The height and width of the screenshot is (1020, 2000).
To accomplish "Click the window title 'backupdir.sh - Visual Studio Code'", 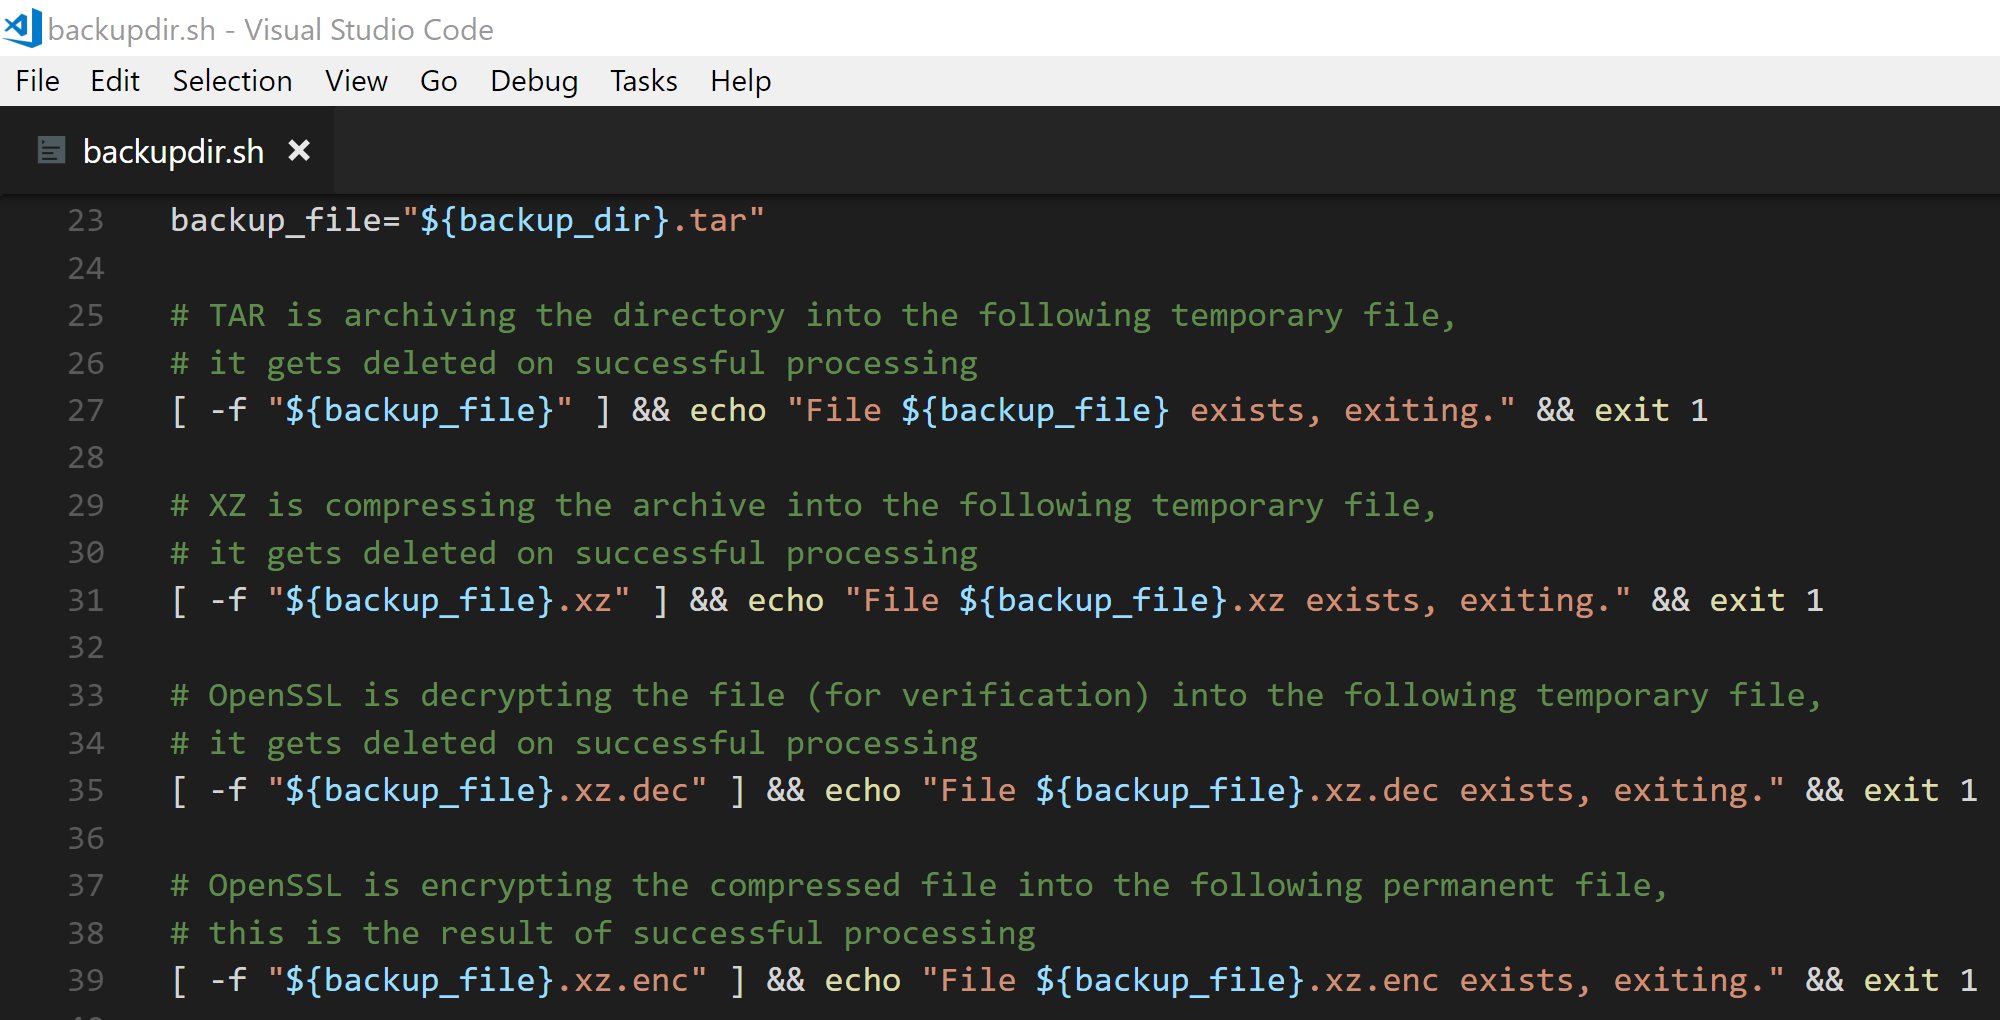I will click(x=270, y=29).
